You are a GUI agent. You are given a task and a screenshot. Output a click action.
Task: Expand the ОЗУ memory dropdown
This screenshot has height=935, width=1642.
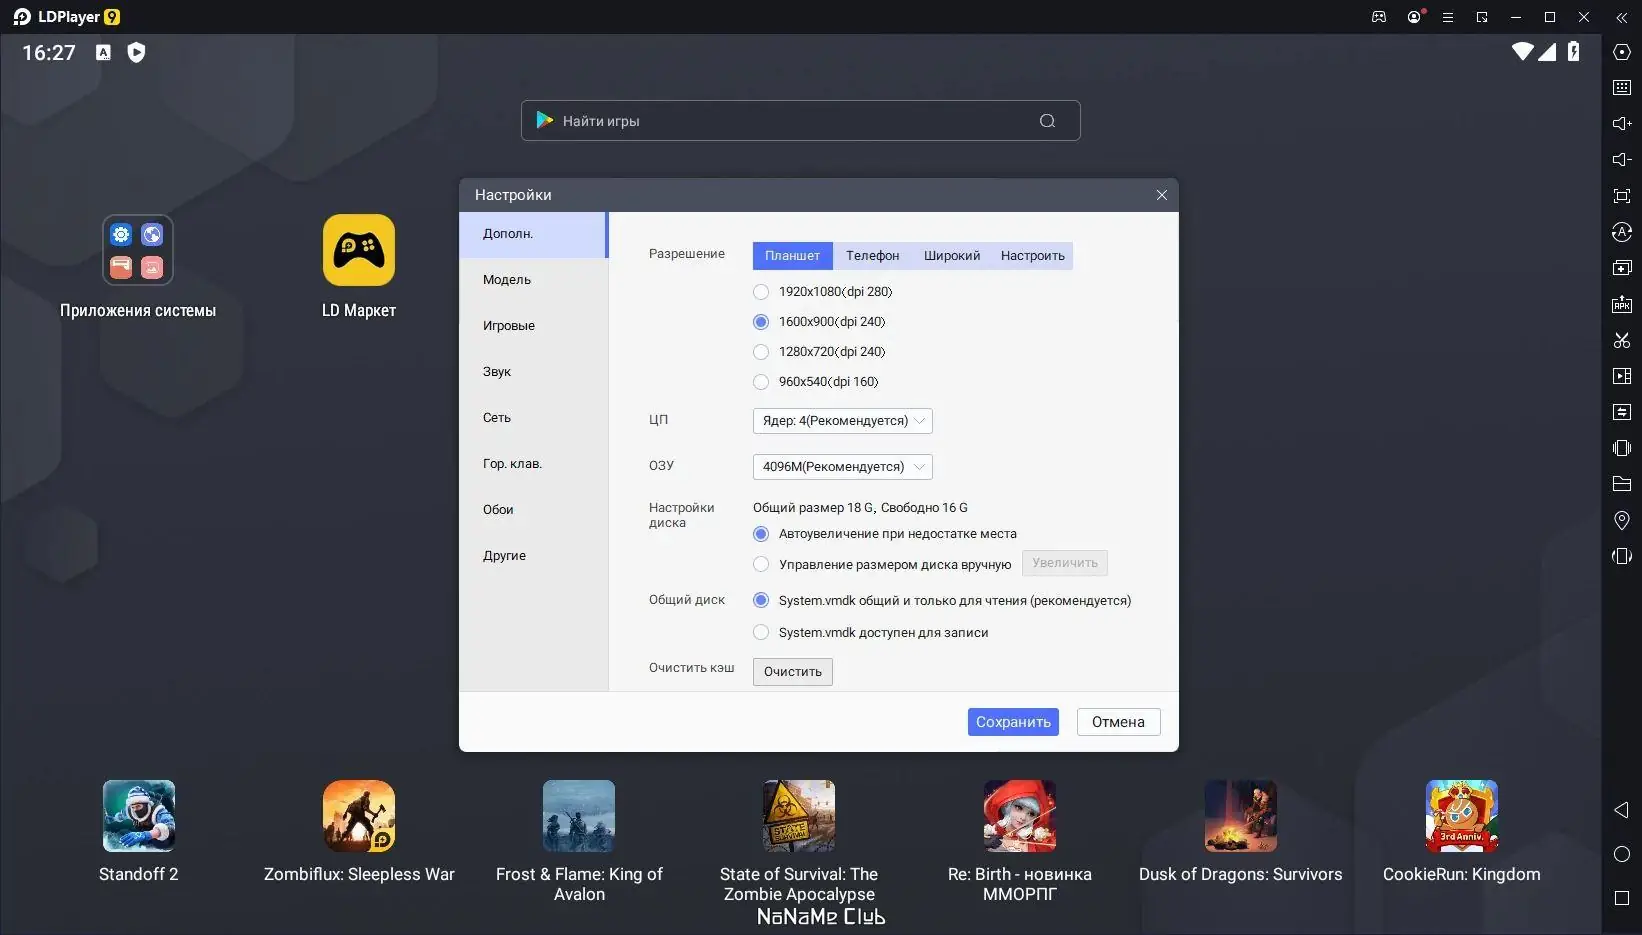pyautogui.click(x=843, y=467)
